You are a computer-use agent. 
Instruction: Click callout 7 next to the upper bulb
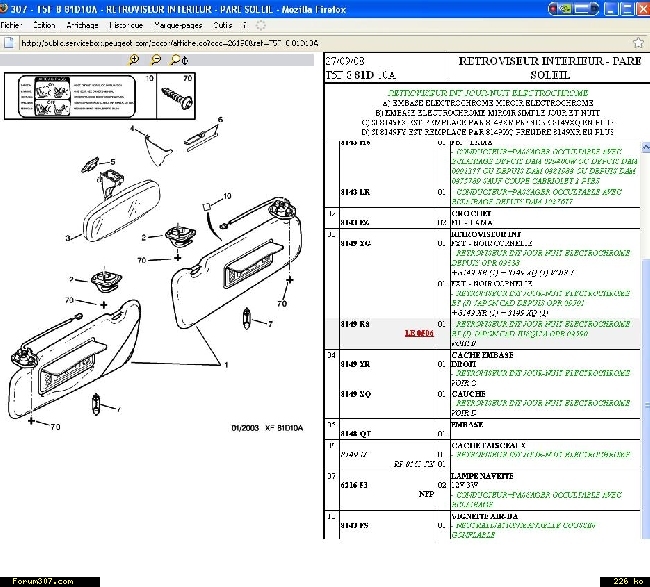(270, 324)
